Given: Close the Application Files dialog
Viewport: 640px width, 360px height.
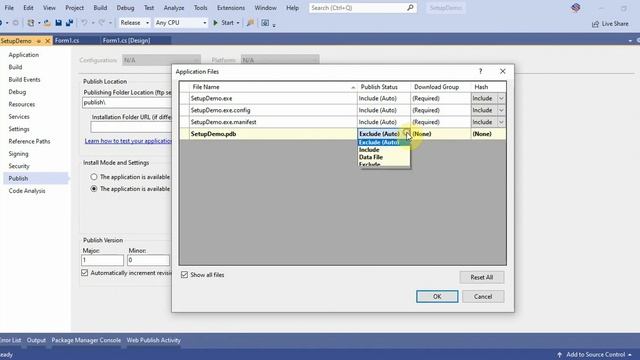Looking at the screenshot, I should [x=502, y=71].
